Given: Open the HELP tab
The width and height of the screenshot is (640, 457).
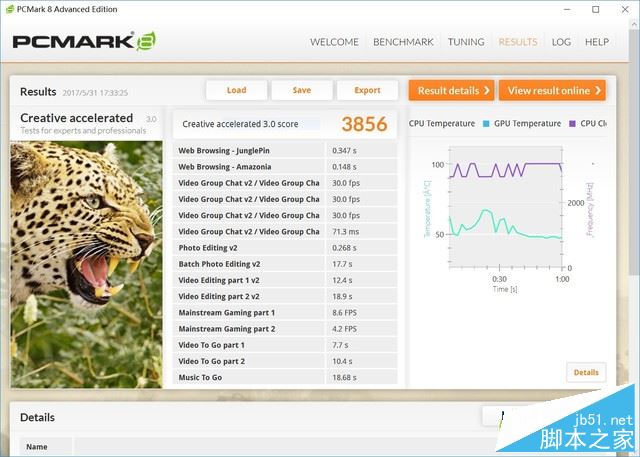Looking at the screenshot, I should pyautogui.click(x=596, y=42).
